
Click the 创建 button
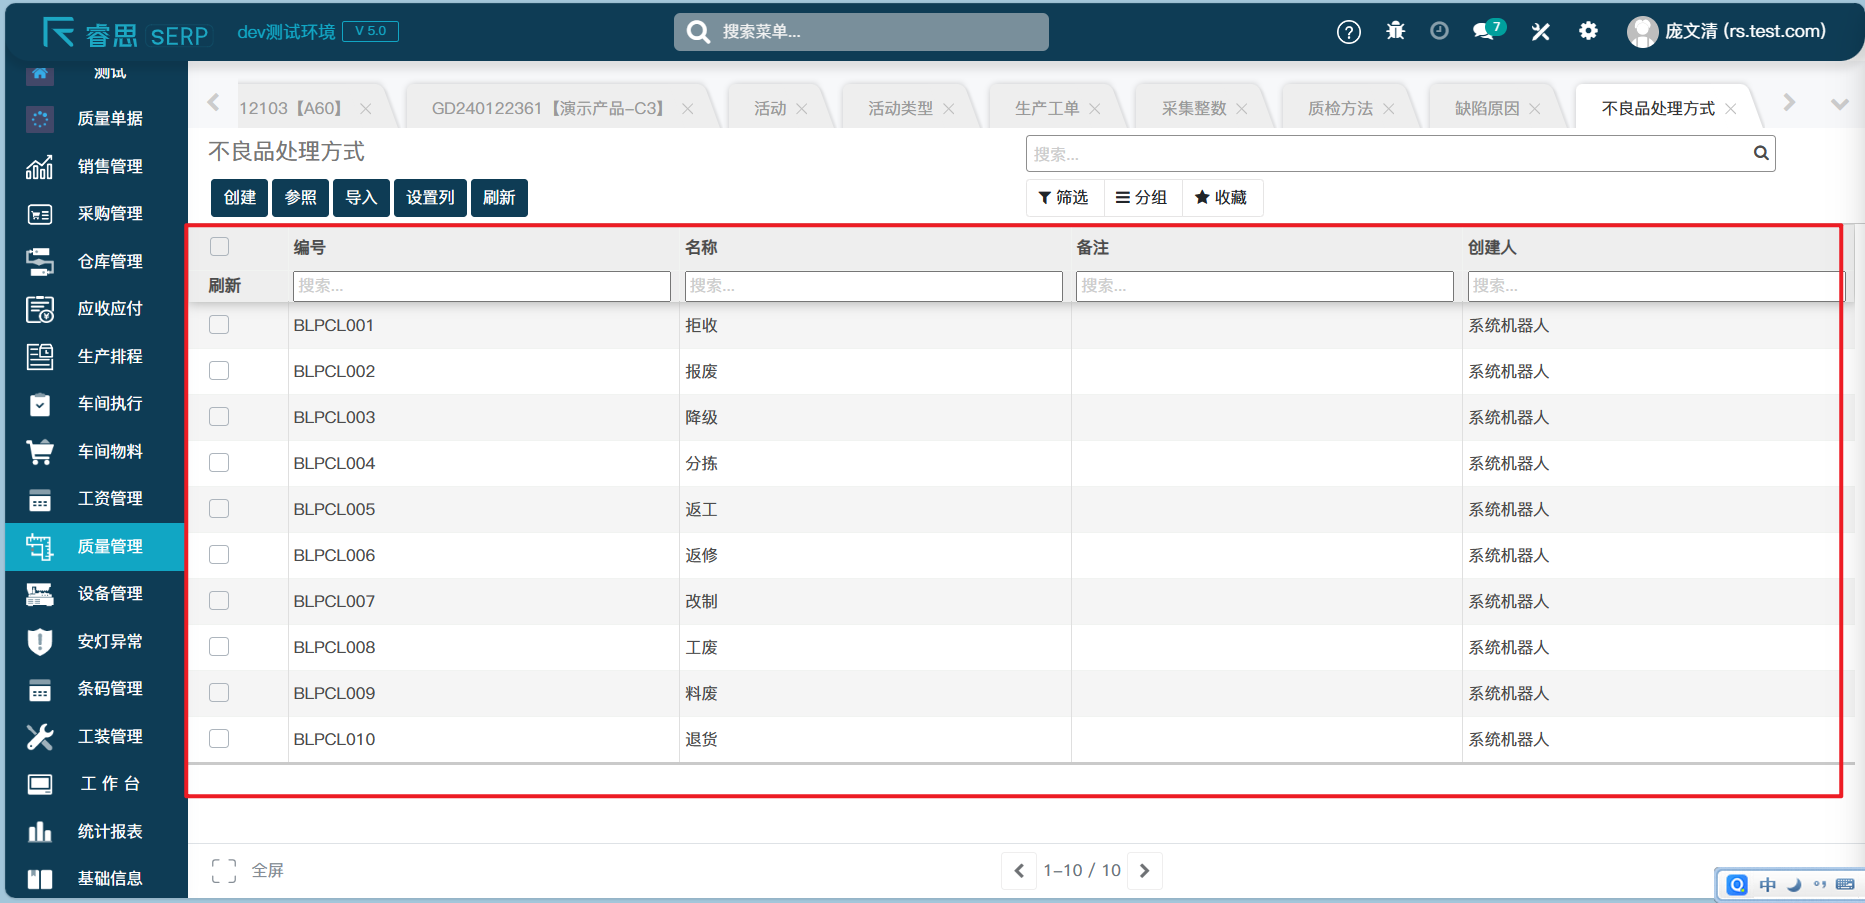(x=239, y=198)
